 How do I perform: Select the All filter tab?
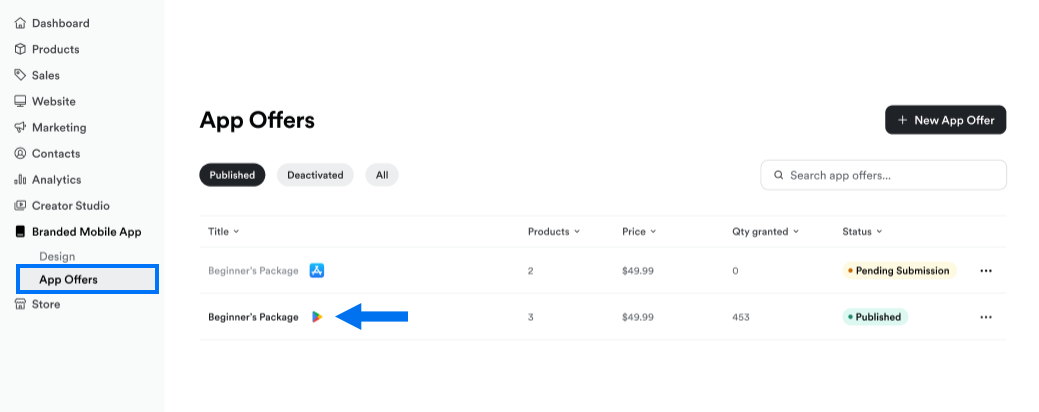point(382,175)
